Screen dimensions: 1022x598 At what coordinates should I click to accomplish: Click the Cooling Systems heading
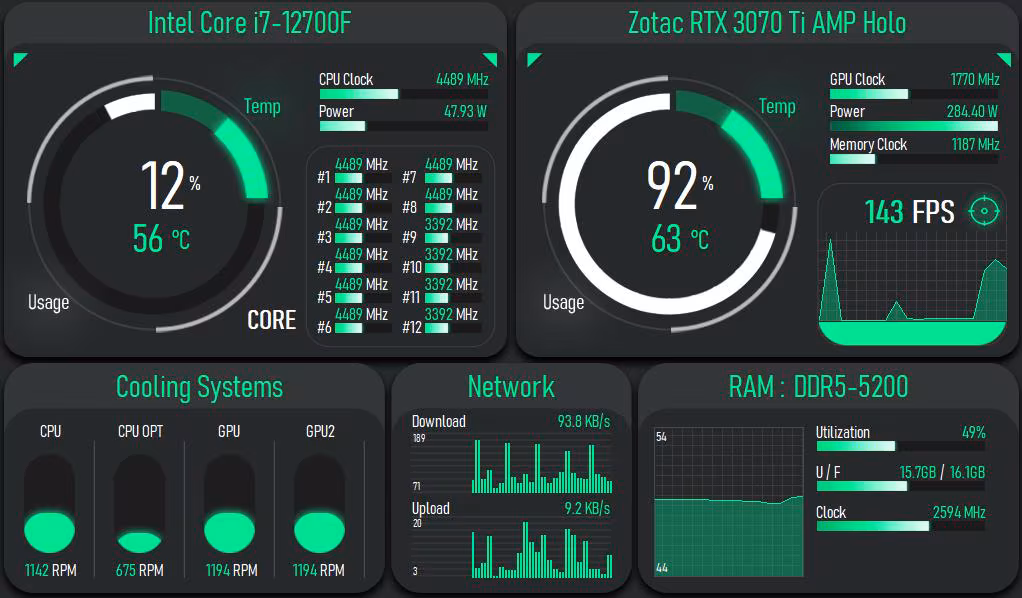pyautogui.click(x=199, y=387)
